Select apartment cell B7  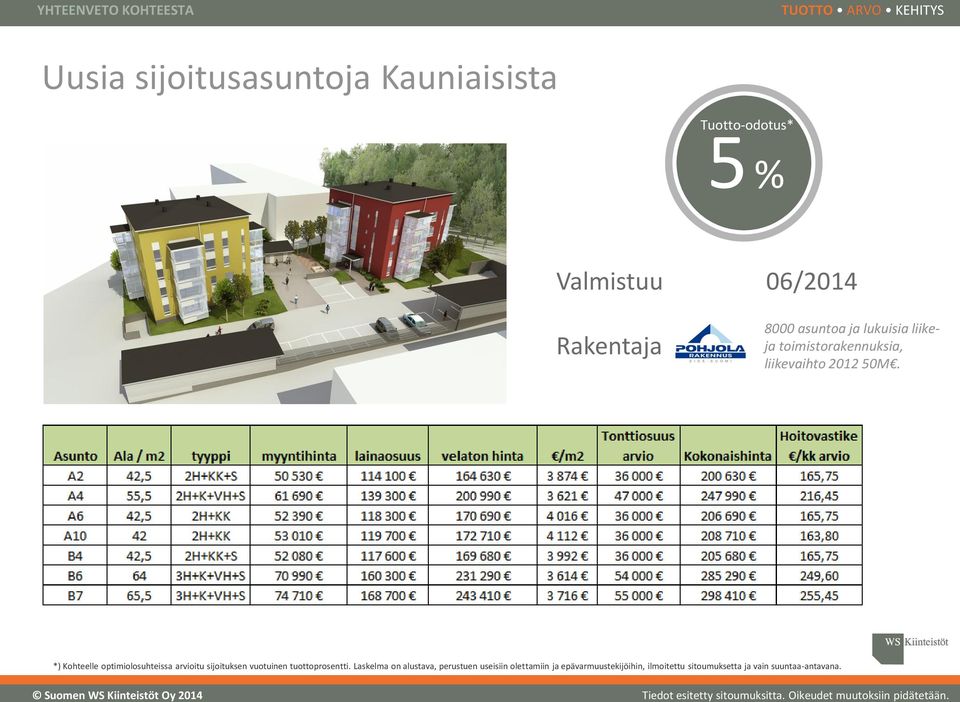pyautogui.click(x=75, y=595)
